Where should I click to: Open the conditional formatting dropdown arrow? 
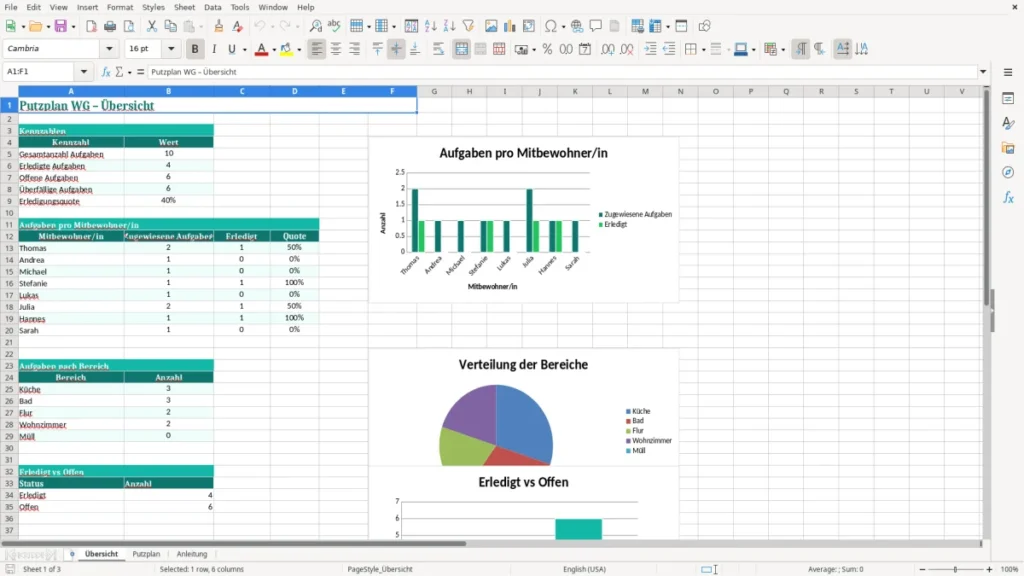click(x=783, y=50)
